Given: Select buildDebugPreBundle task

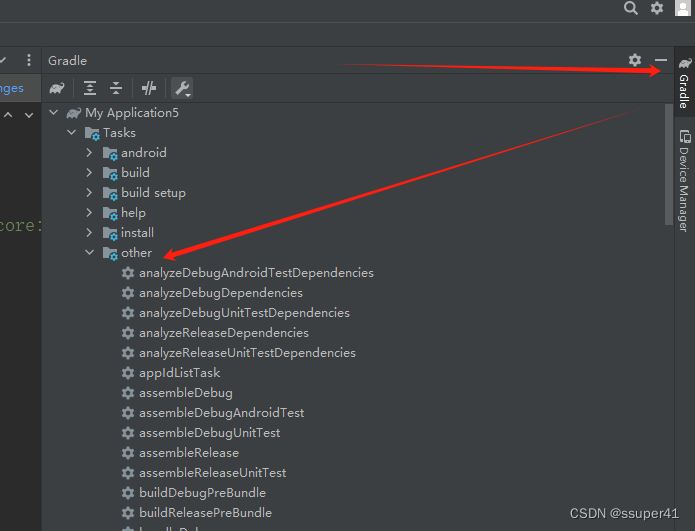Looking at the screenshot, I should coord(203,492).
